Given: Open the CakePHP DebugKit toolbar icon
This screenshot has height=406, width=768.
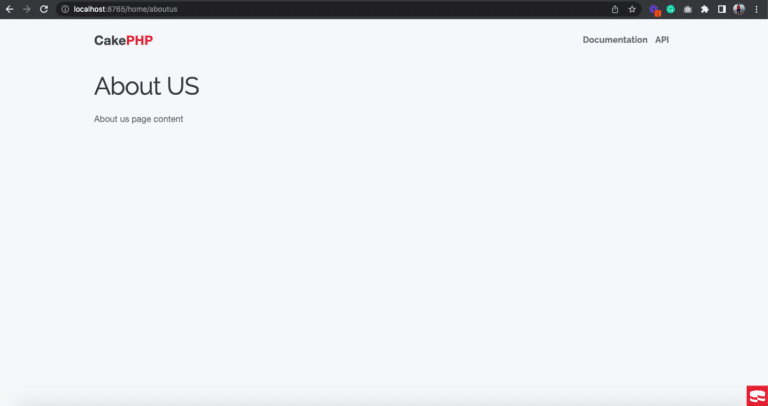Looking at the screenshot, I should 756,395.
